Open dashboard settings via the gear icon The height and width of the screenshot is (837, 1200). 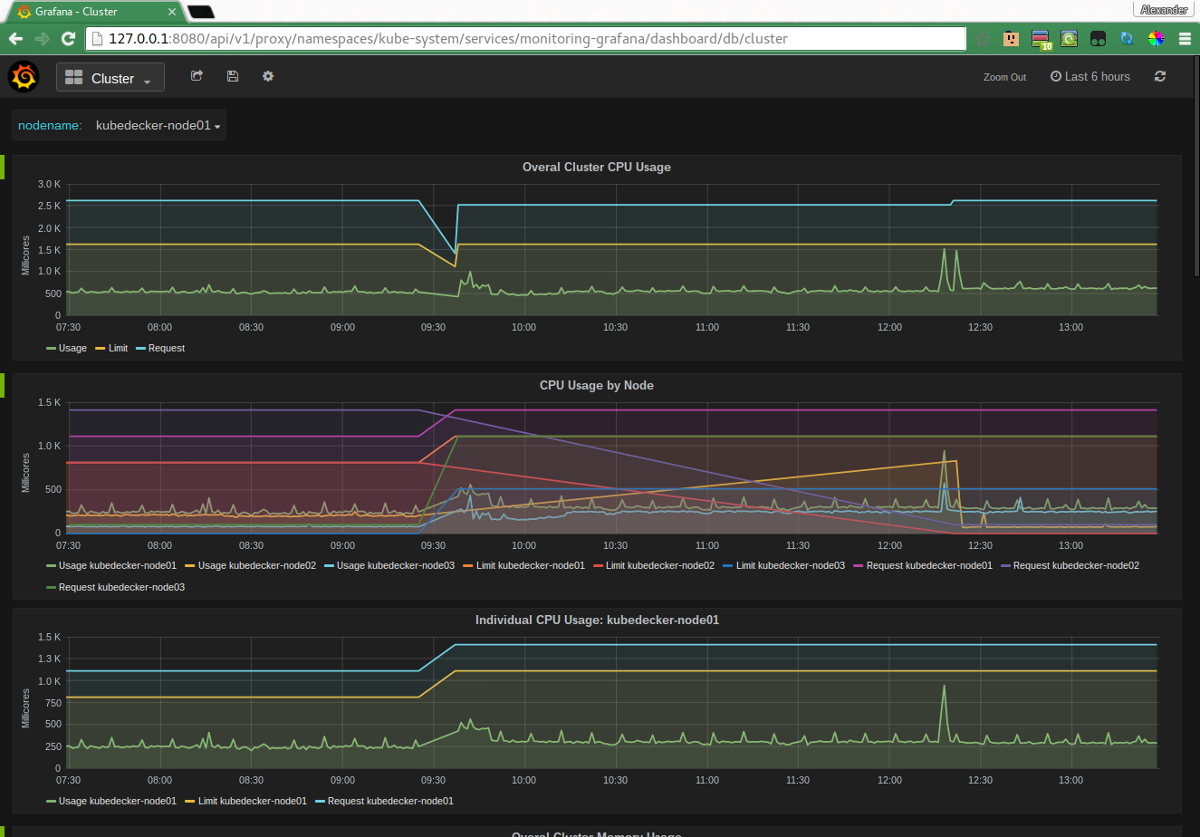[267, 76]
